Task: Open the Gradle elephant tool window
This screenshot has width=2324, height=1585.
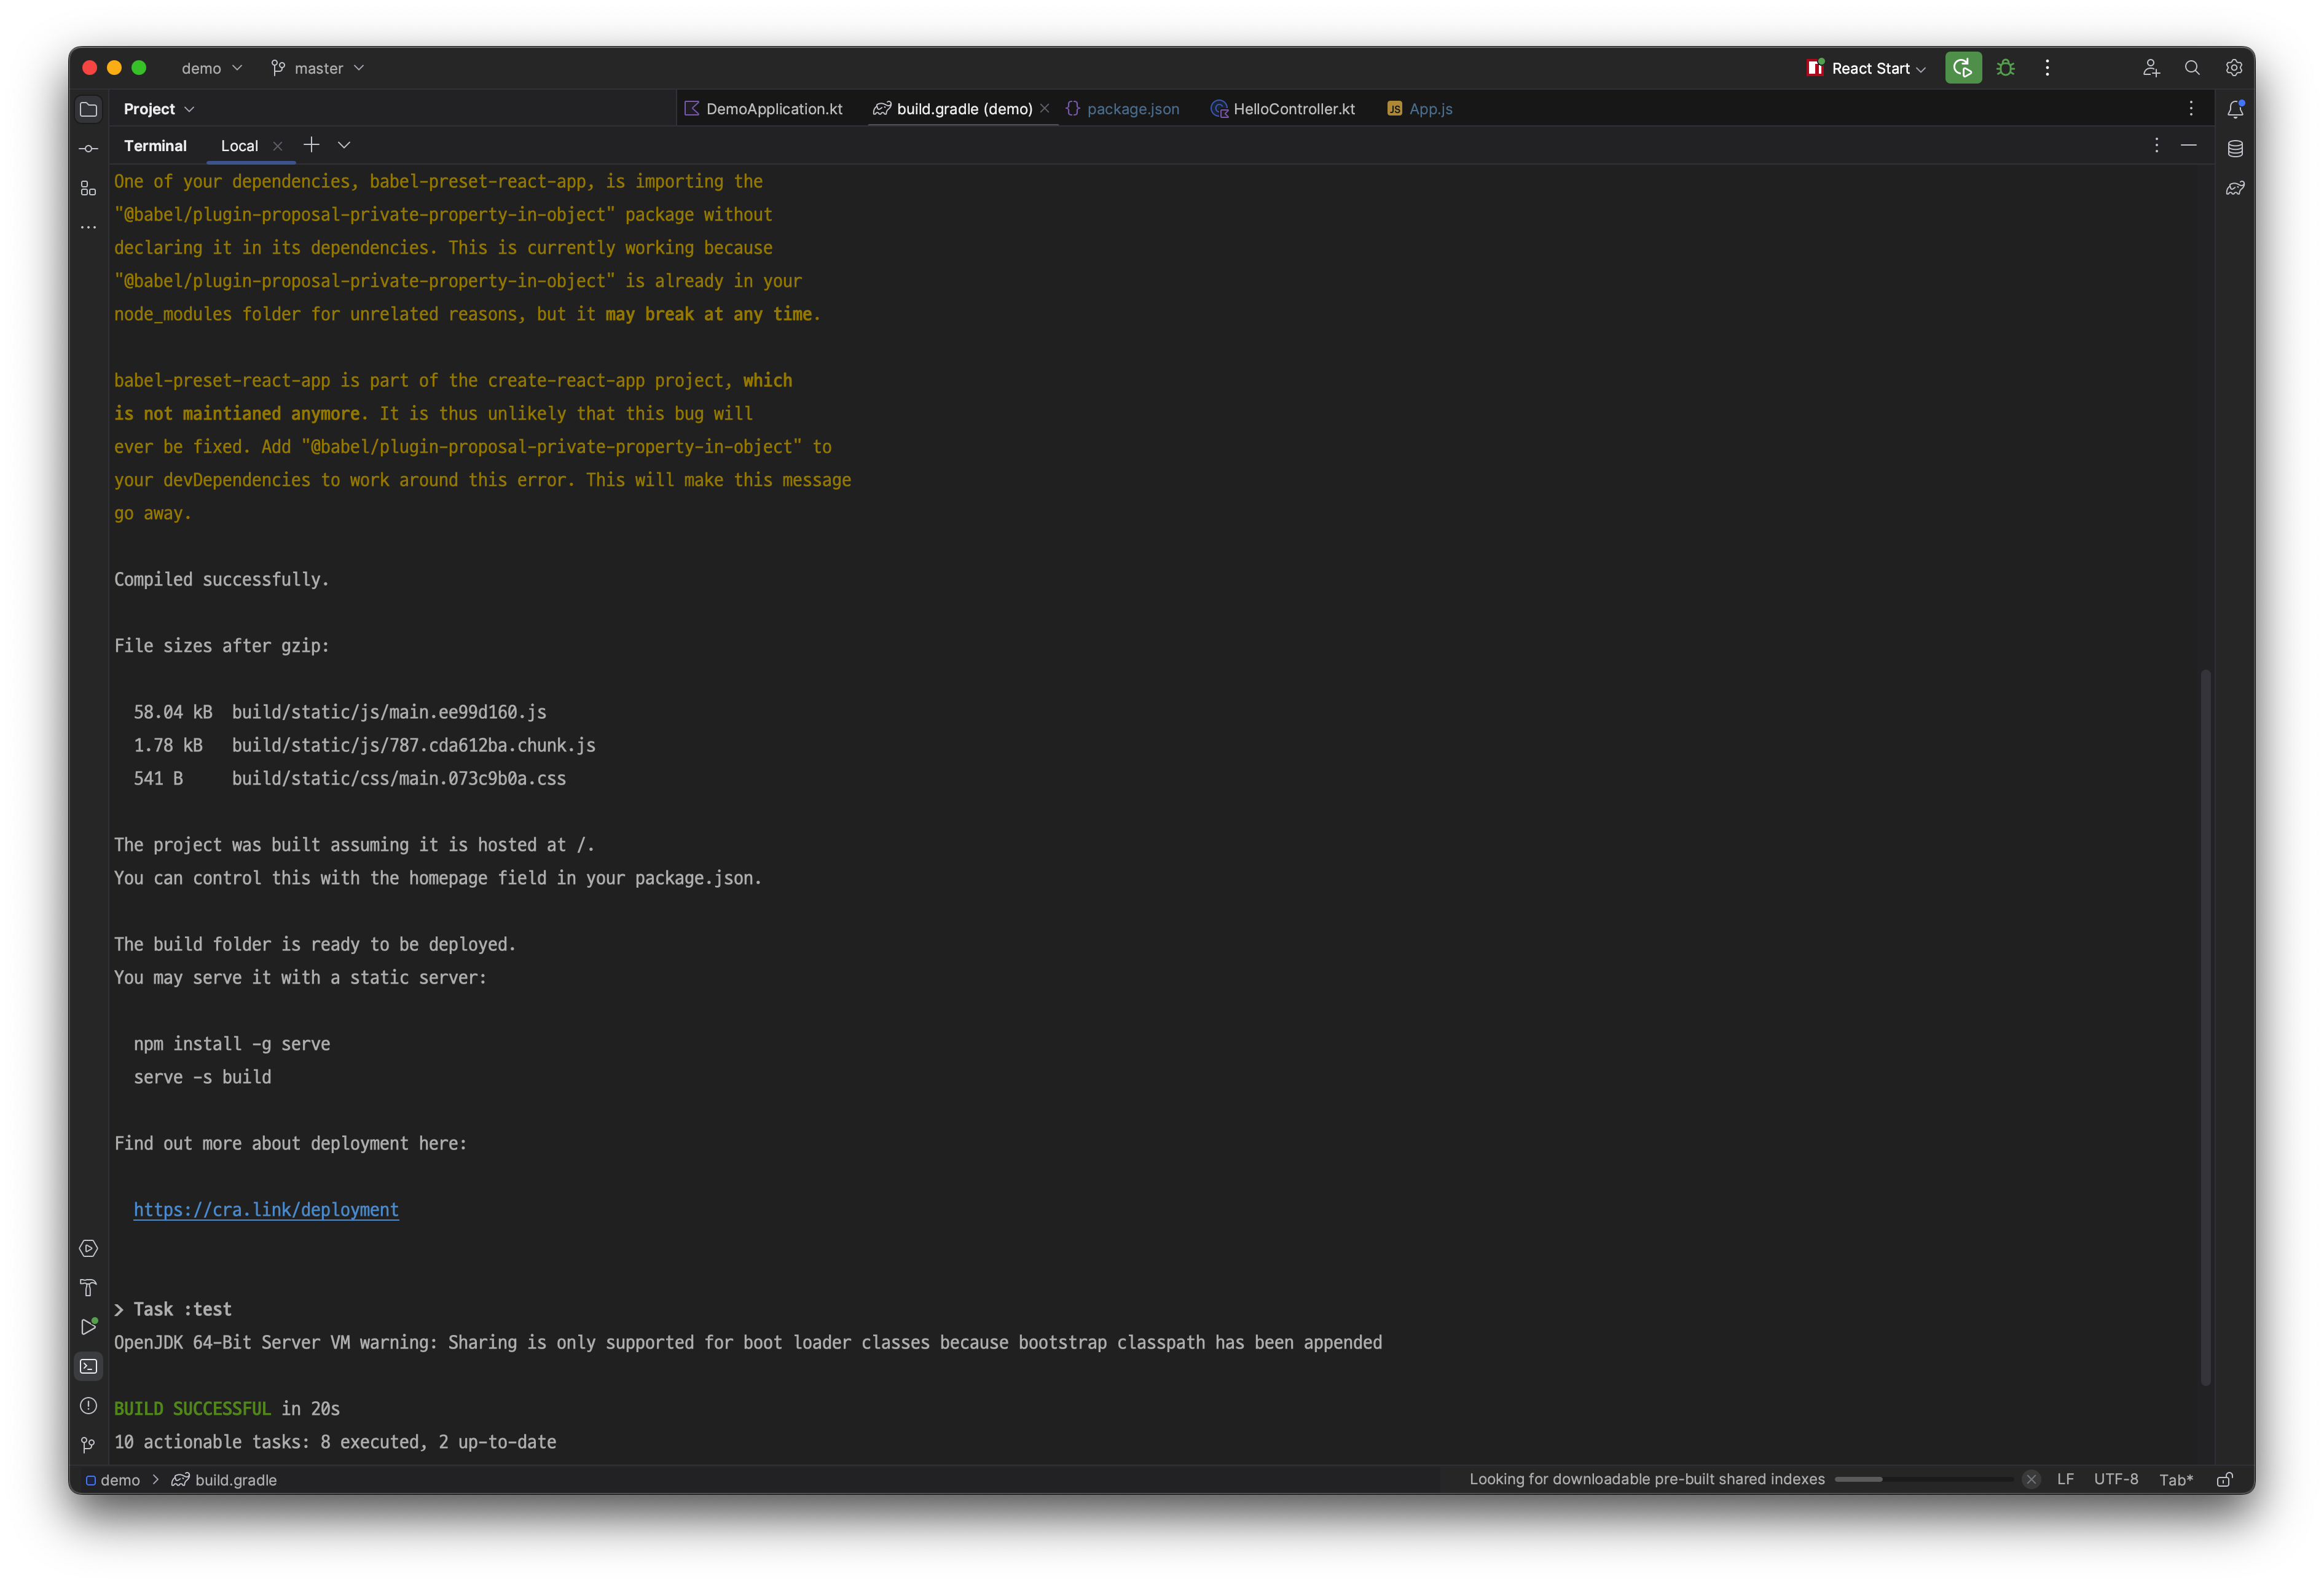Action: (x=2235, y=188)
